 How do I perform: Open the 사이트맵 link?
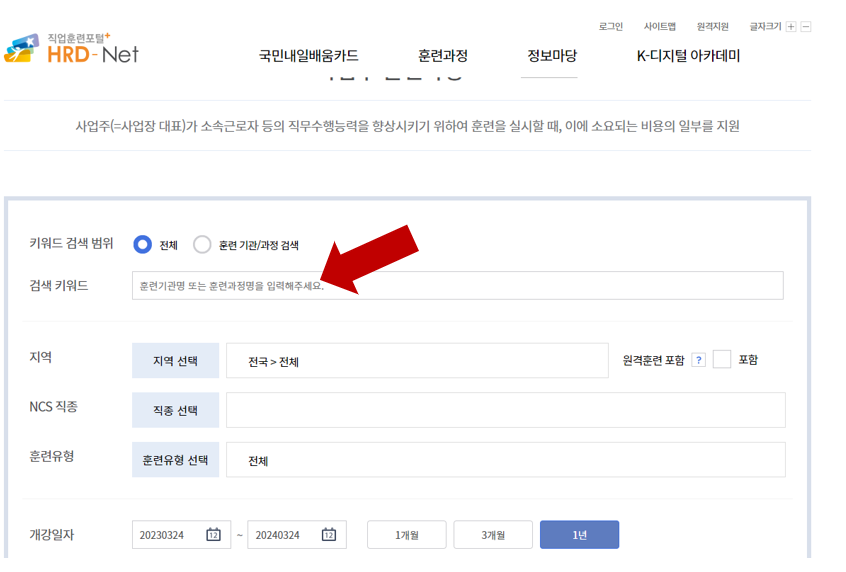coord(660,26)
